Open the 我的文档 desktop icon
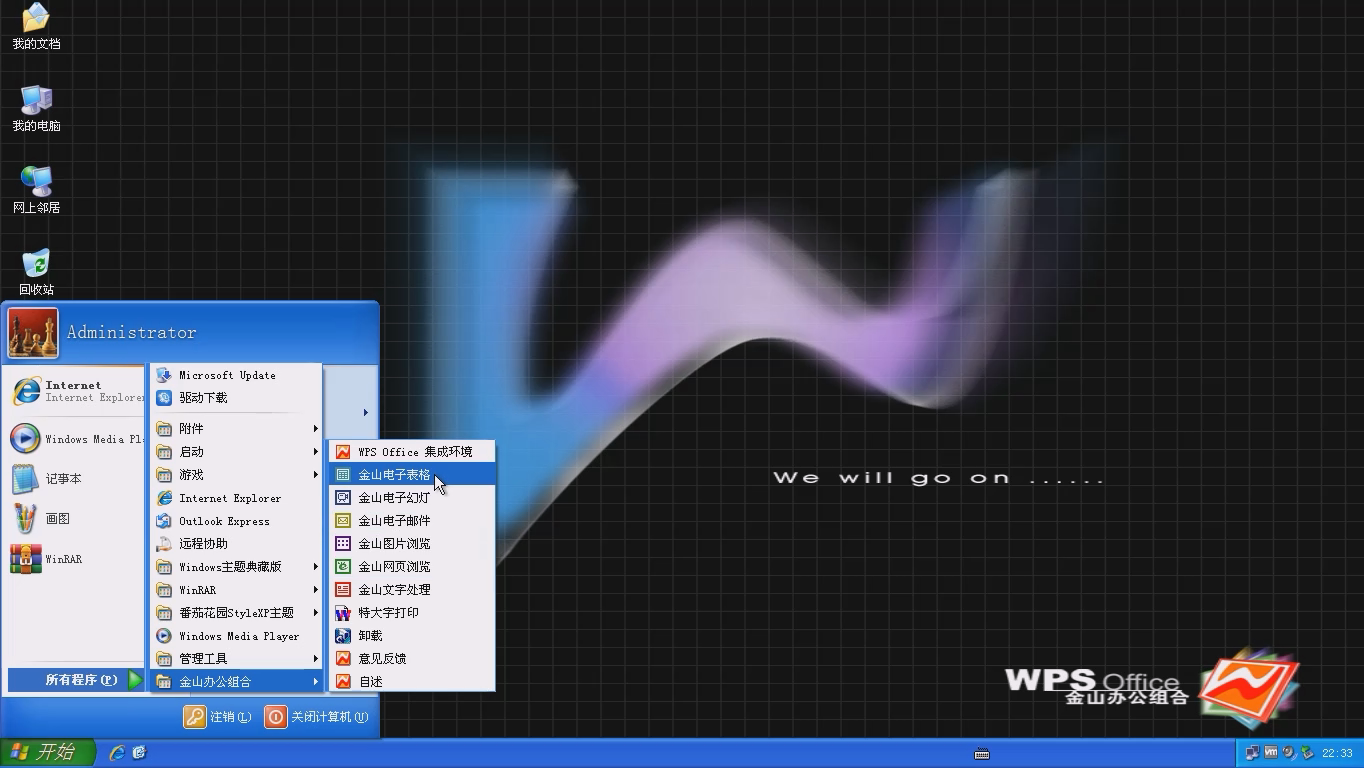The width and height of the screenshot is (1364, 768). 36,26
